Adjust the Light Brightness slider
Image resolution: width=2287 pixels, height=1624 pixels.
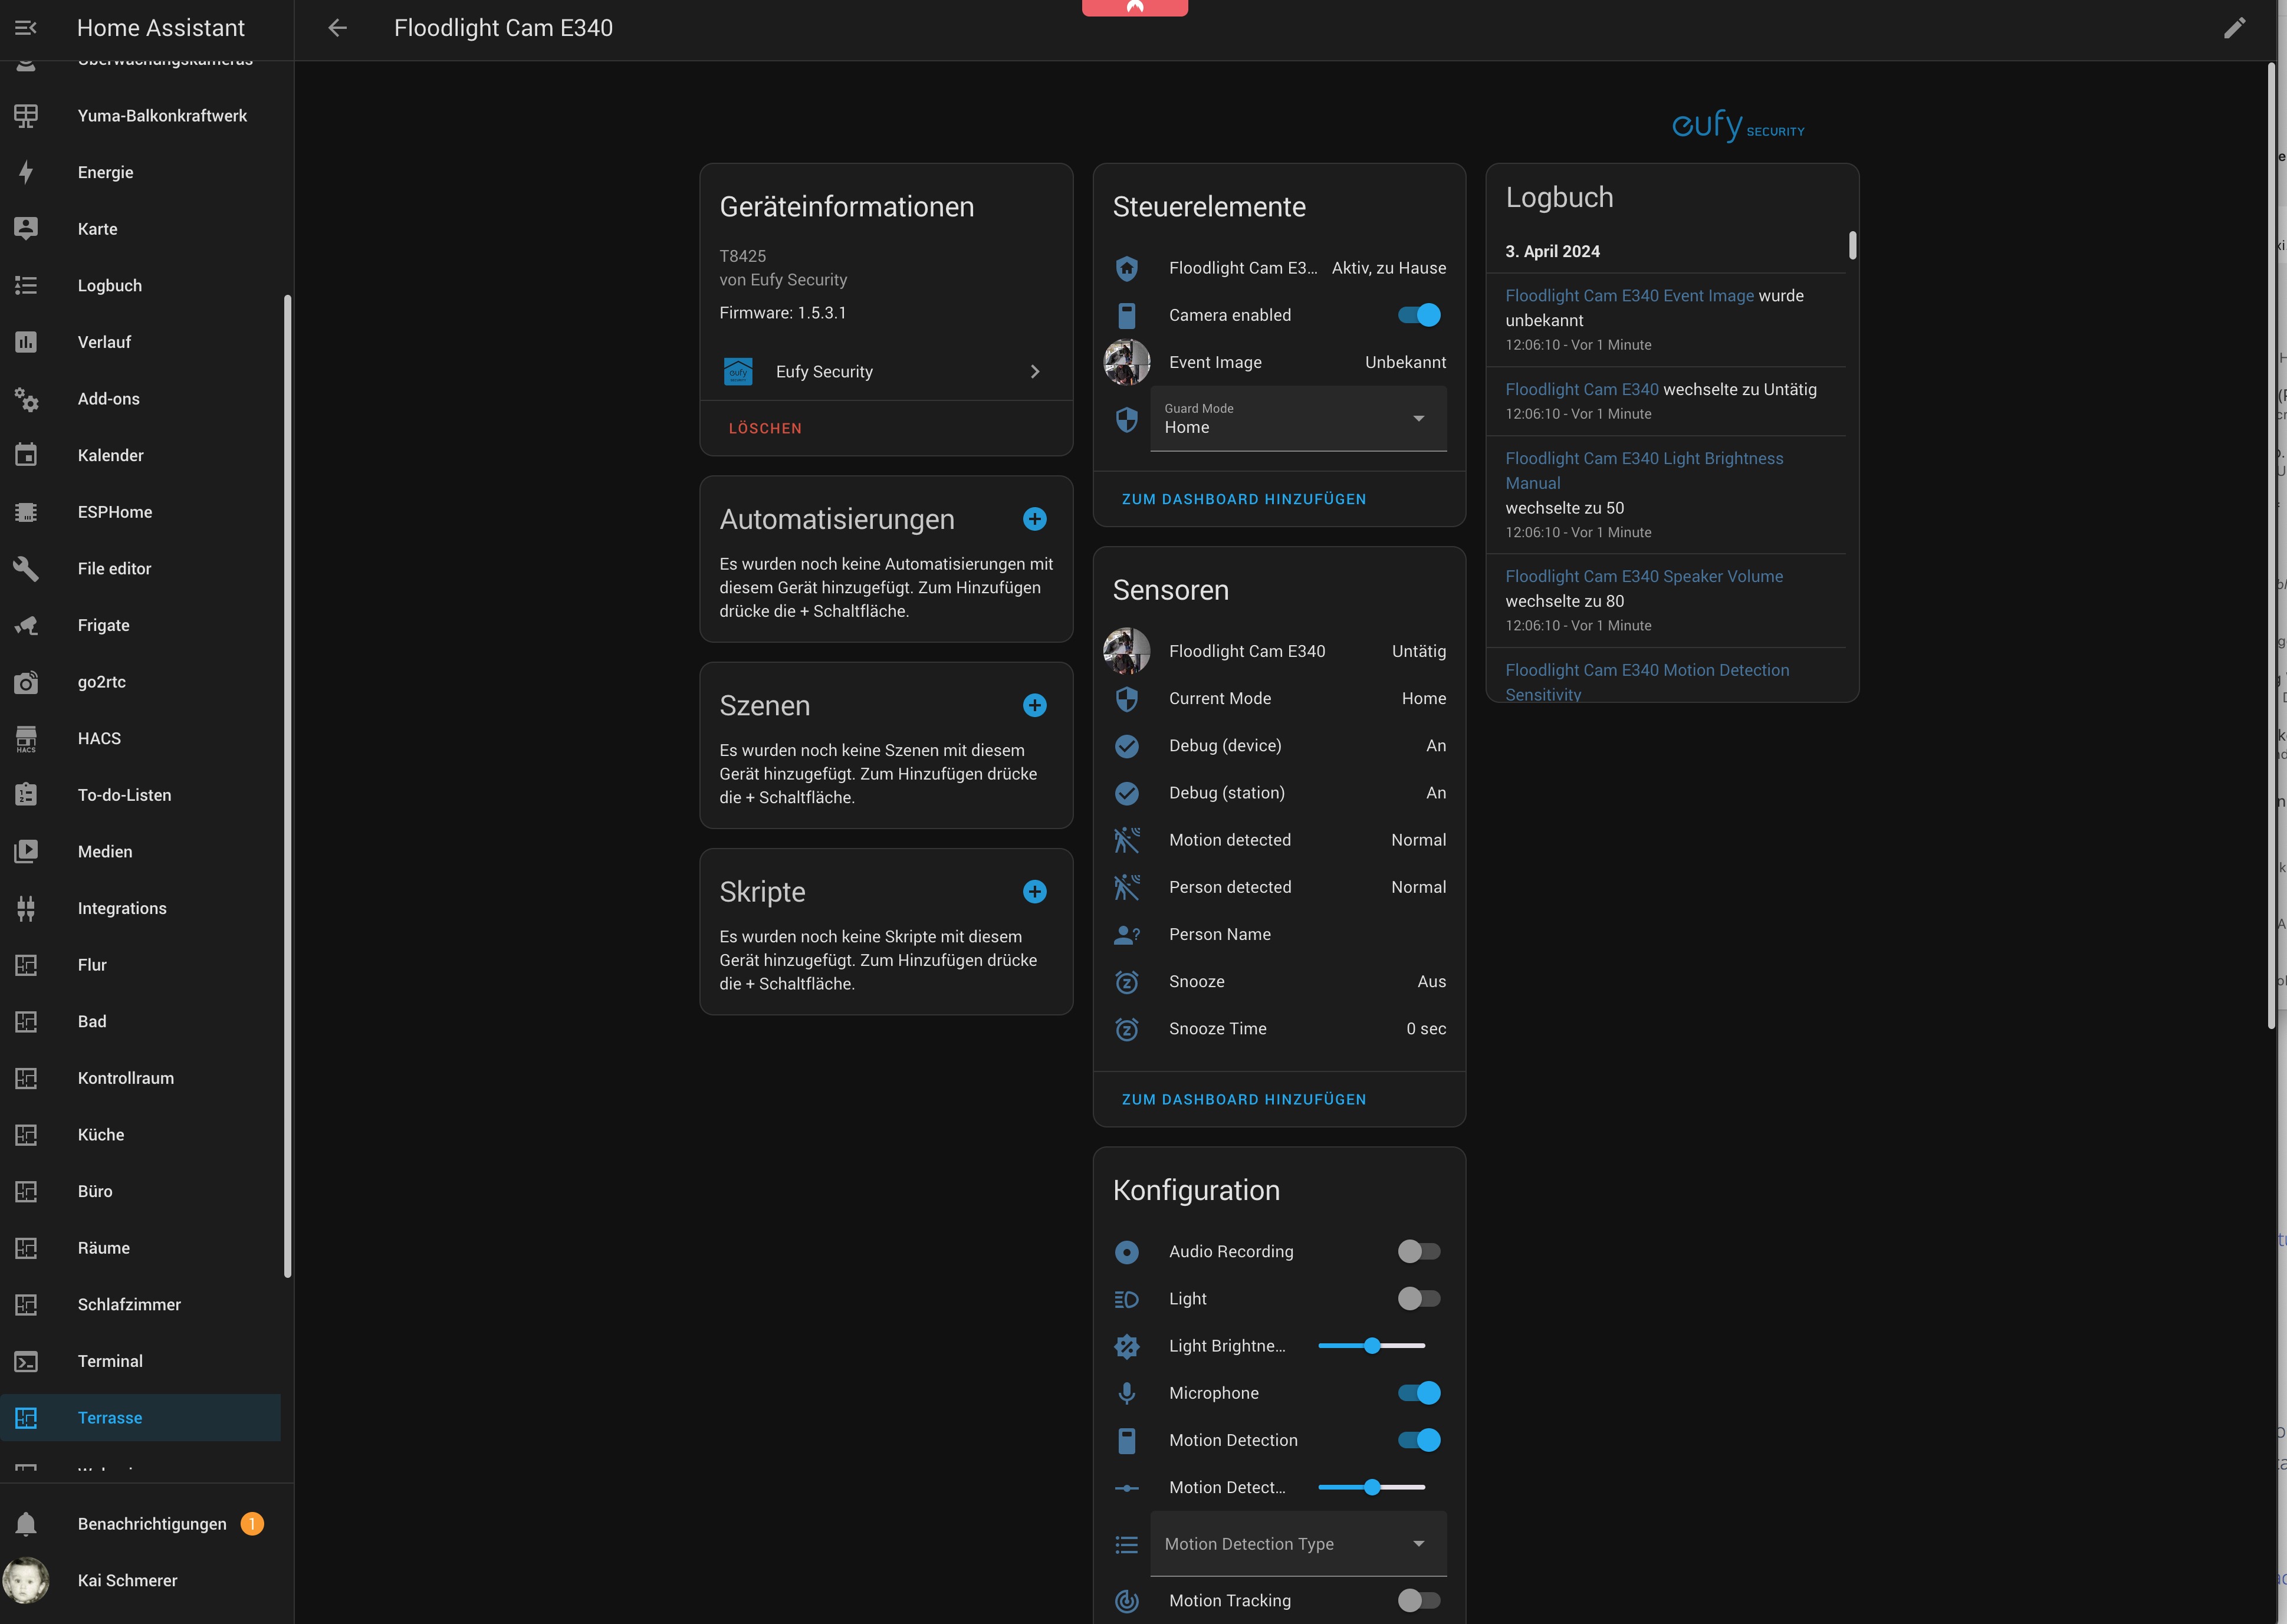tap(1372, 1346)
